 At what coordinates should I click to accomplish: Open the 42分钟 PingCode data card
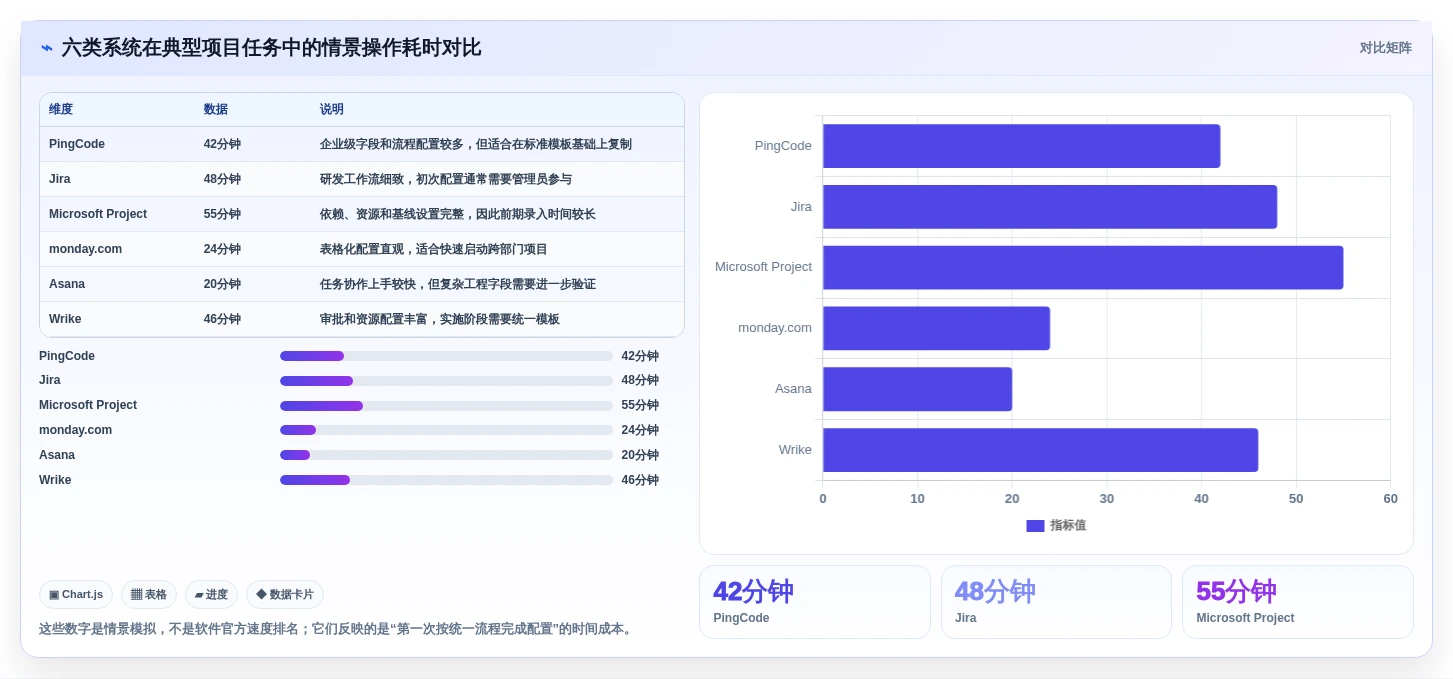coord(814,602)
